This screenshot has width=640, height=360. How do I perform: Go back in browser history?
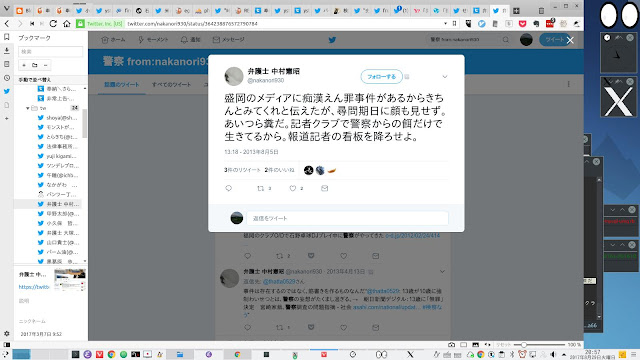coord(7,24)
